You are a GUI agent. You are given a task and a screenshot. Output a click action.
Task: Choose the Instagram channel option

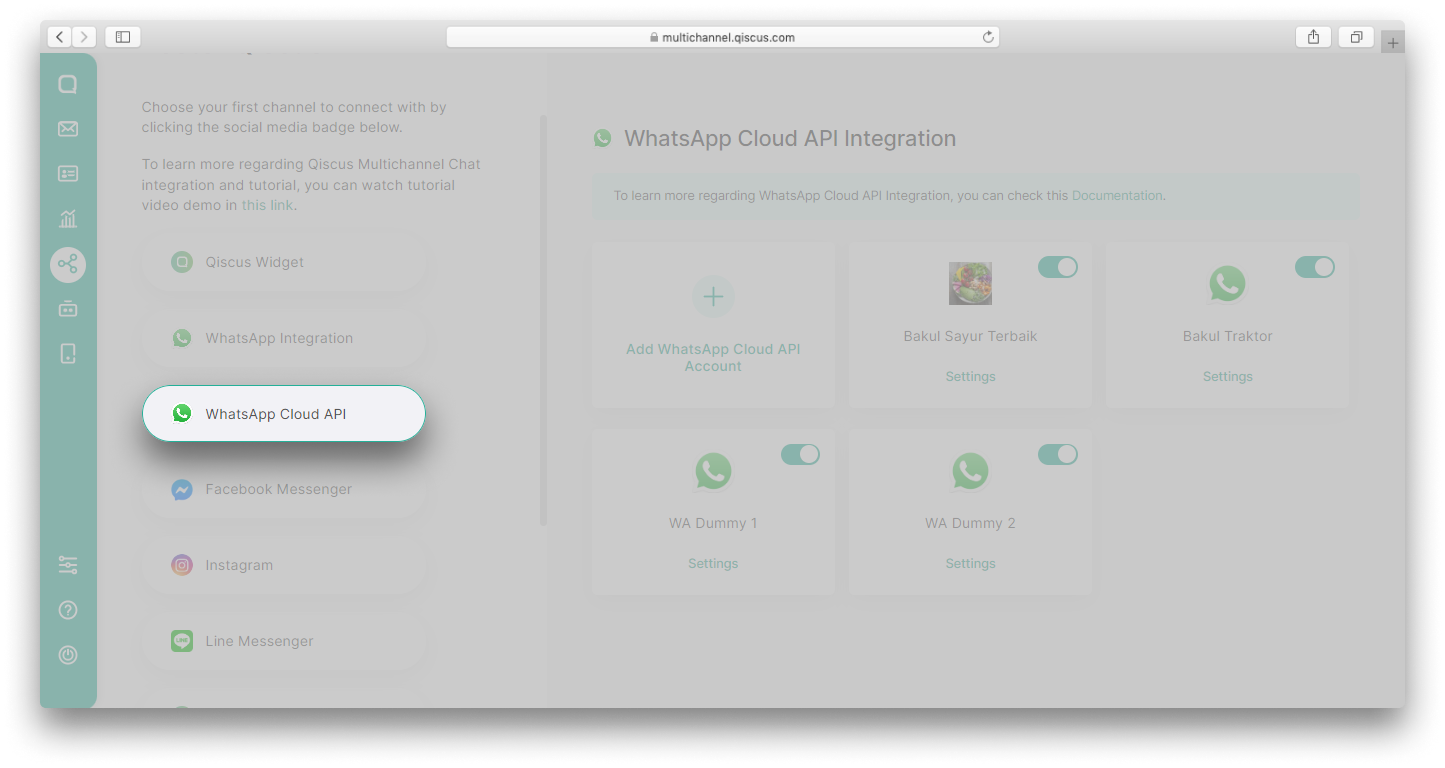[x=283, y=565]
